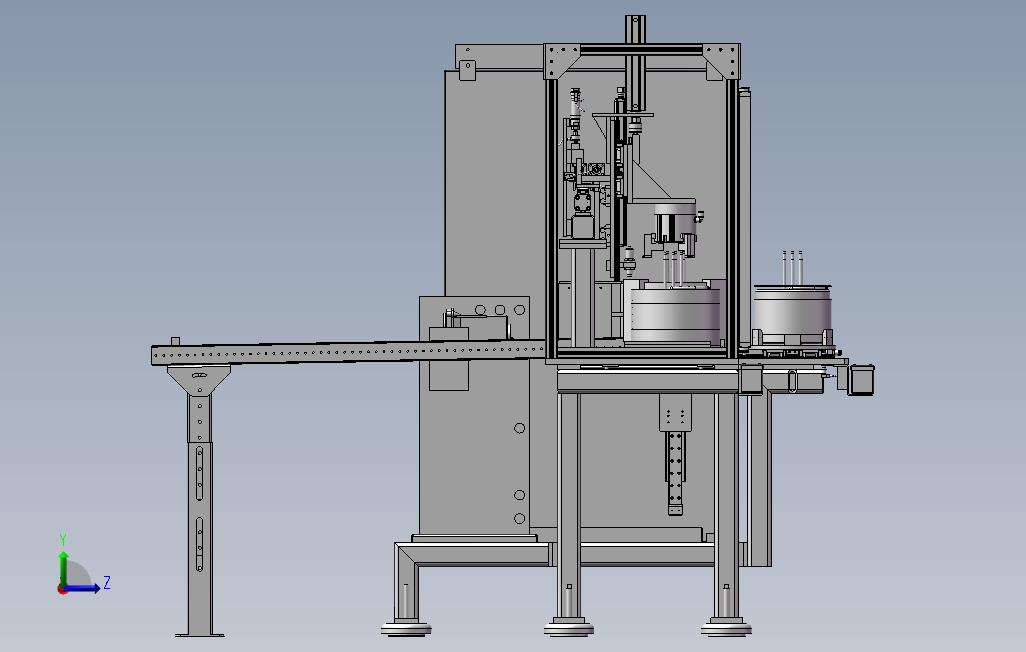Click the red origin point of the triad
The width and height of the screenshot is (1026, 652).
point(62,590)
